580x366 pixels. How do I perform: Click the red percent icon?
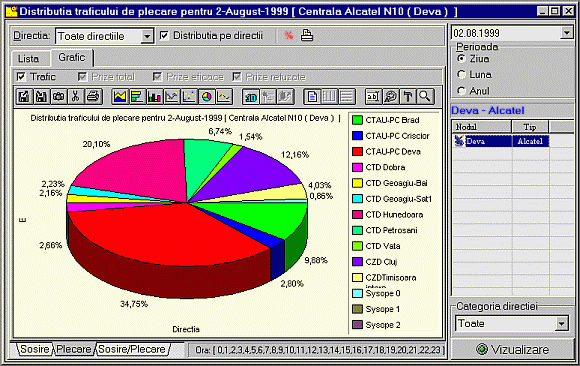click(289, 36)
